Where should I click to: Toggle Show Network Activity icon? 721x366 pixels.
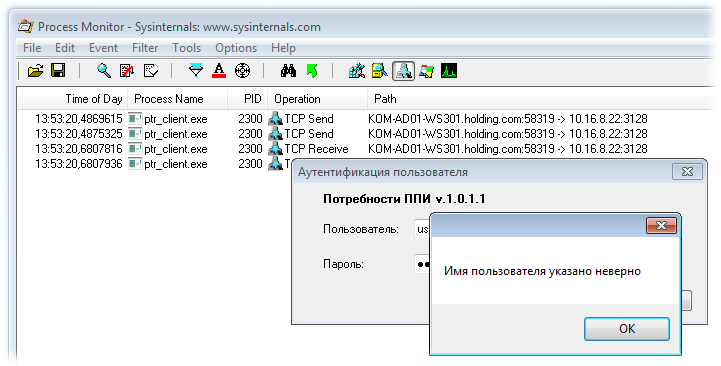[x=403, y=71]
